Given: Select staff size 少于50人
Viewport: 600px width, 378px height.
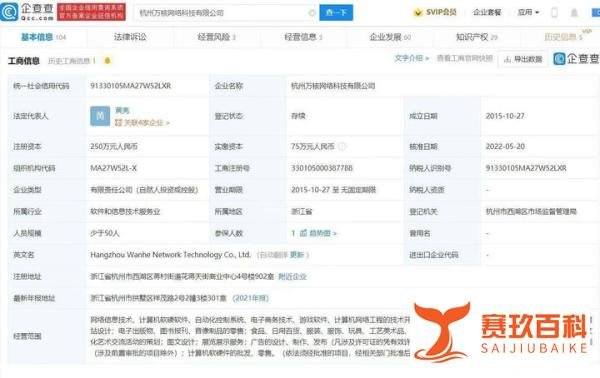Looking at the screenshot, I should coord(104,233).
